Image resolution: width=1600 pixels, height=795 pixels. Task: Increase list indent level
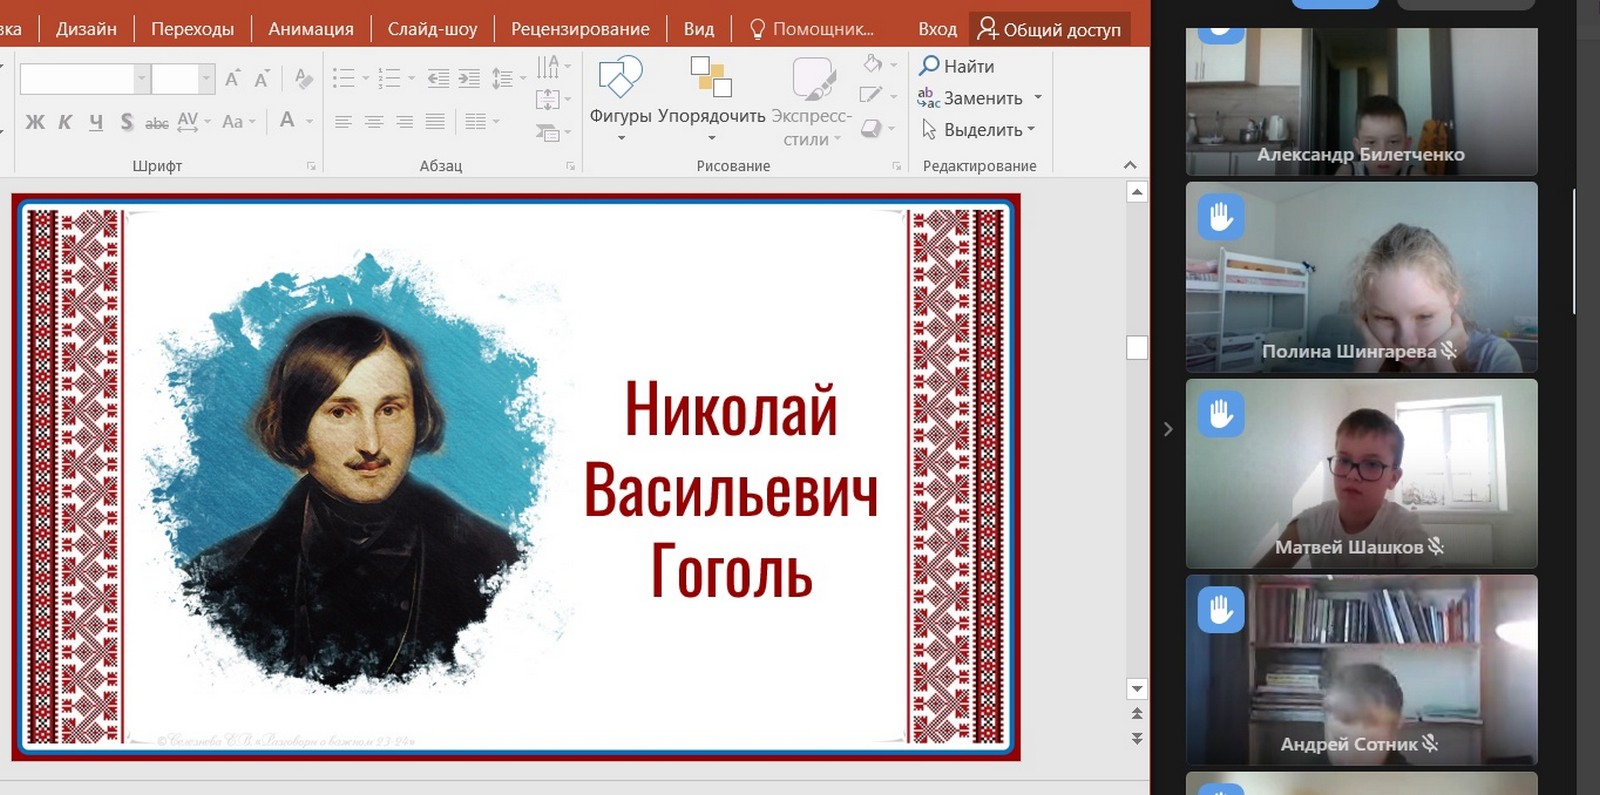tap(469, 78)
